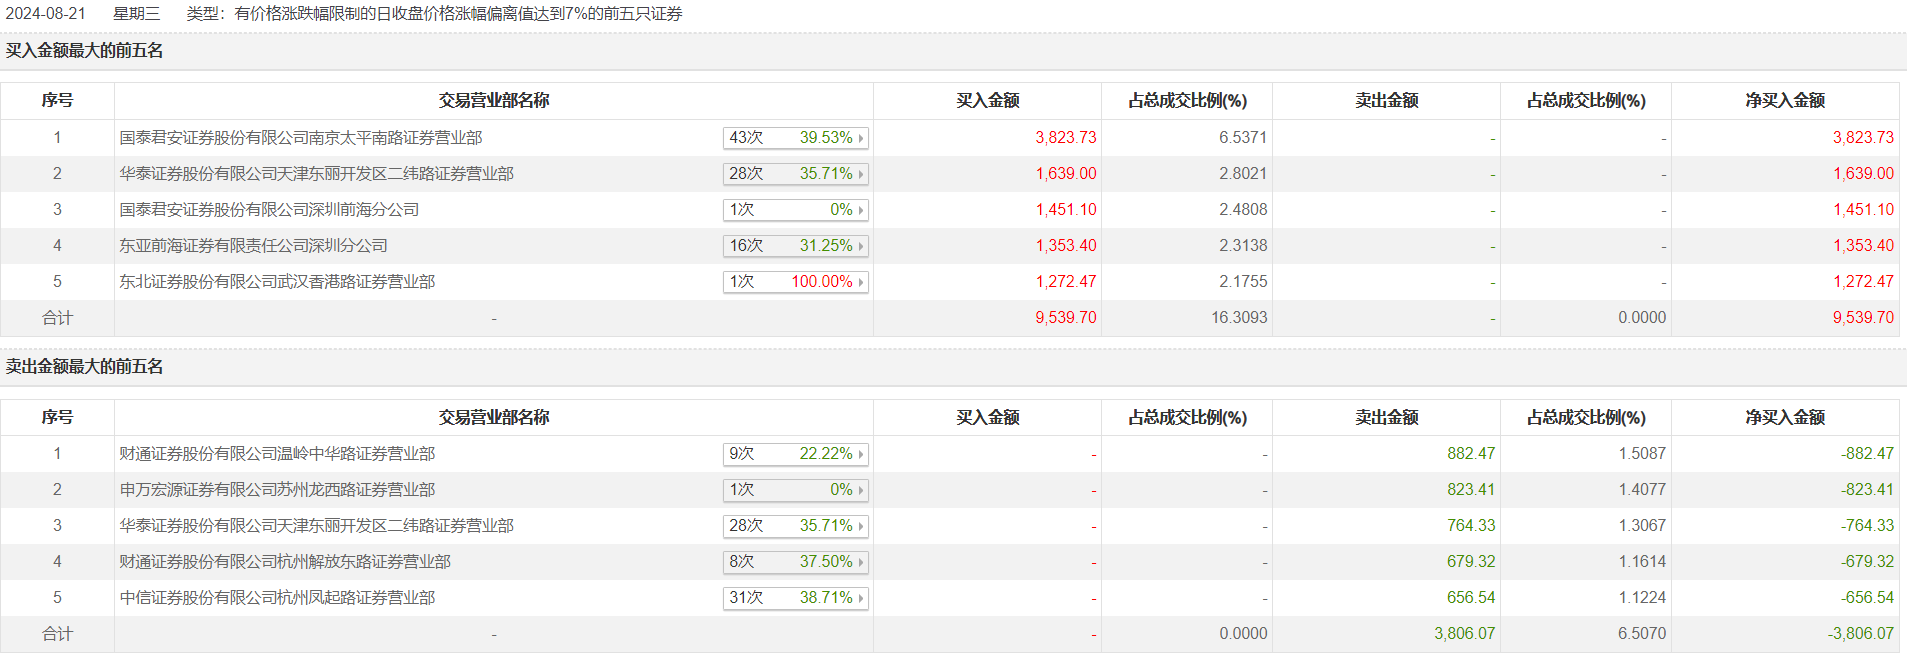Open 国泰君安证券 南京太平南路 brokerage link

(x=301, y=138)
